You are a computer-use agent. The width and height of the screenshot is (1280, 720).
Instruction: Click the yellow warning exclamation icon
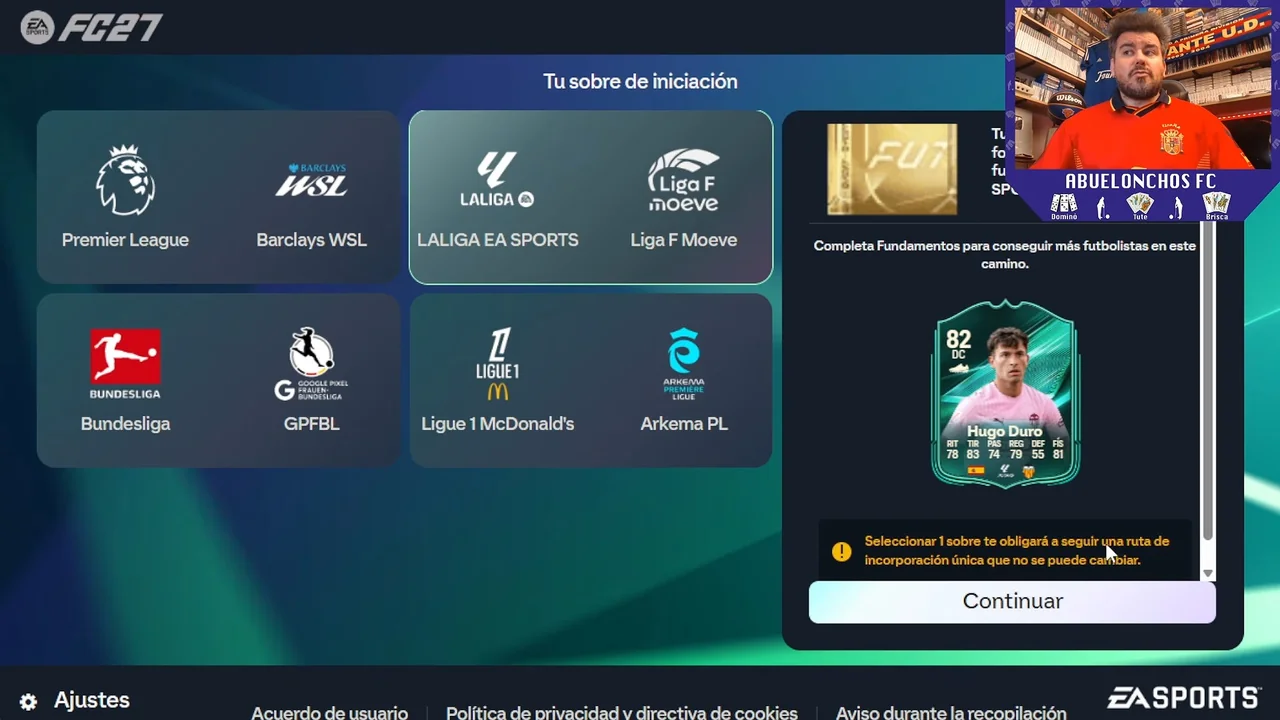click(841, 551)
